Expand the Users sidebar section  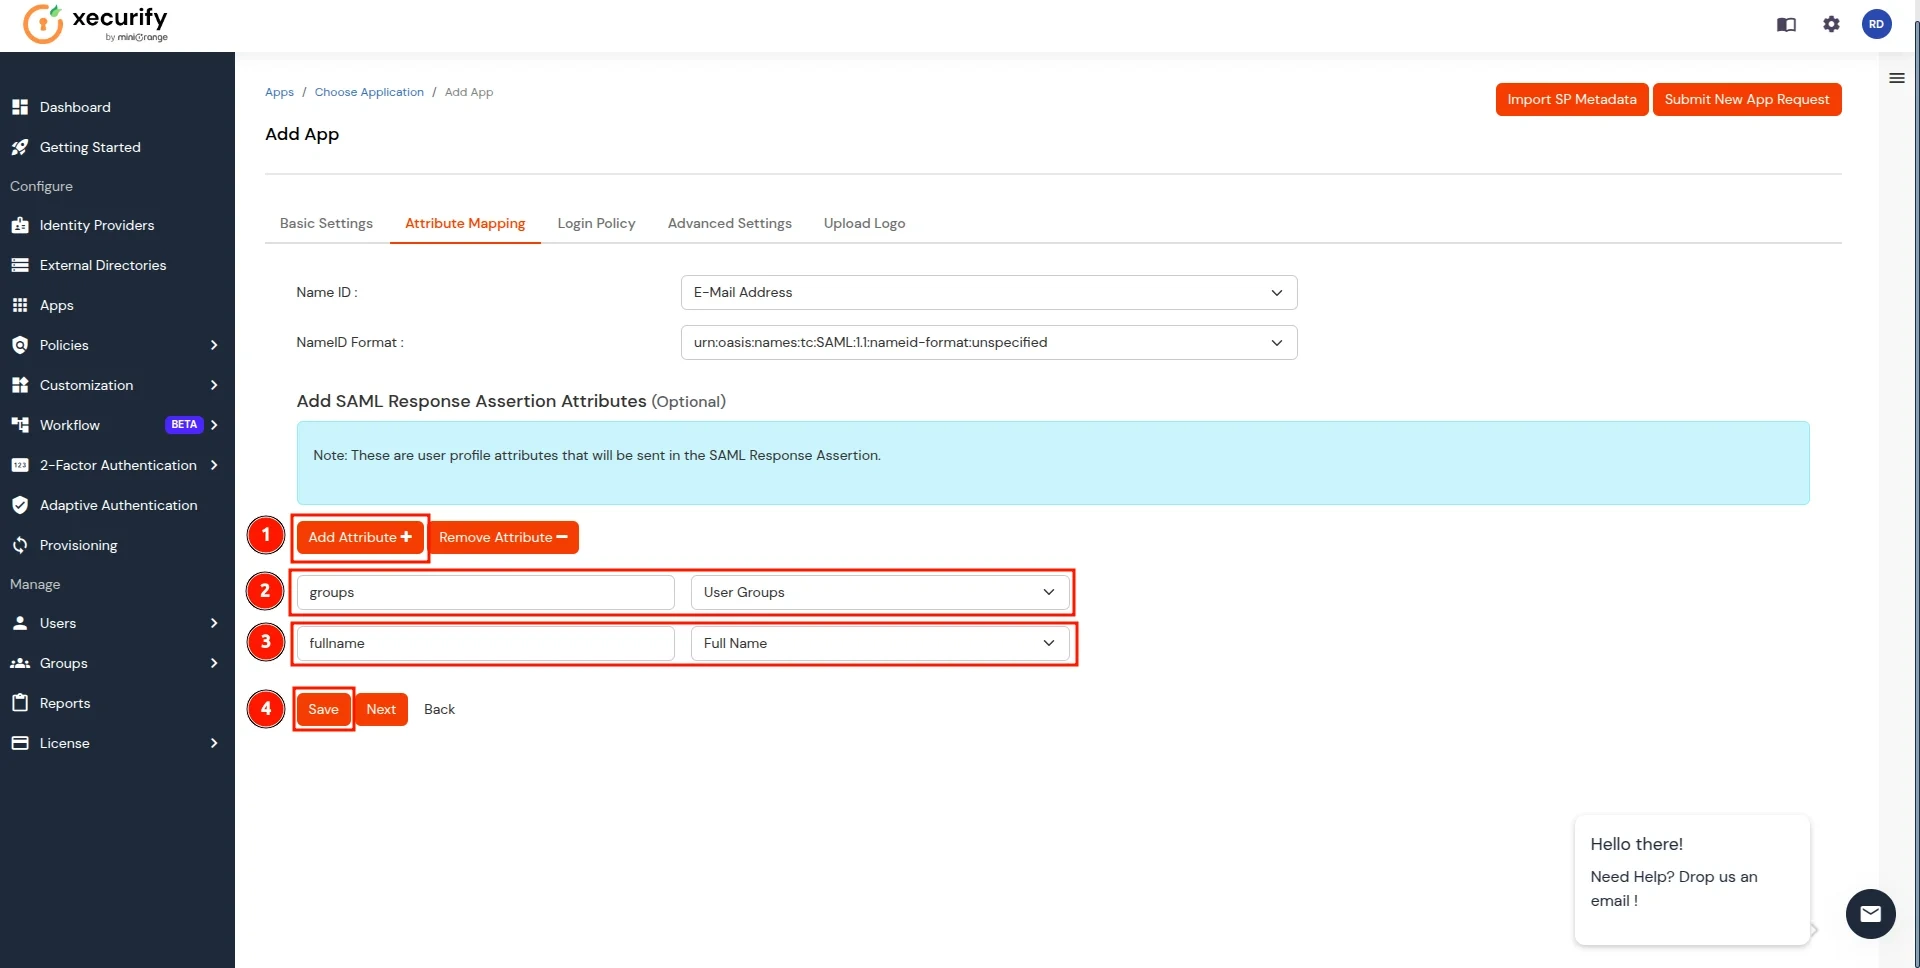click(214, 623)
